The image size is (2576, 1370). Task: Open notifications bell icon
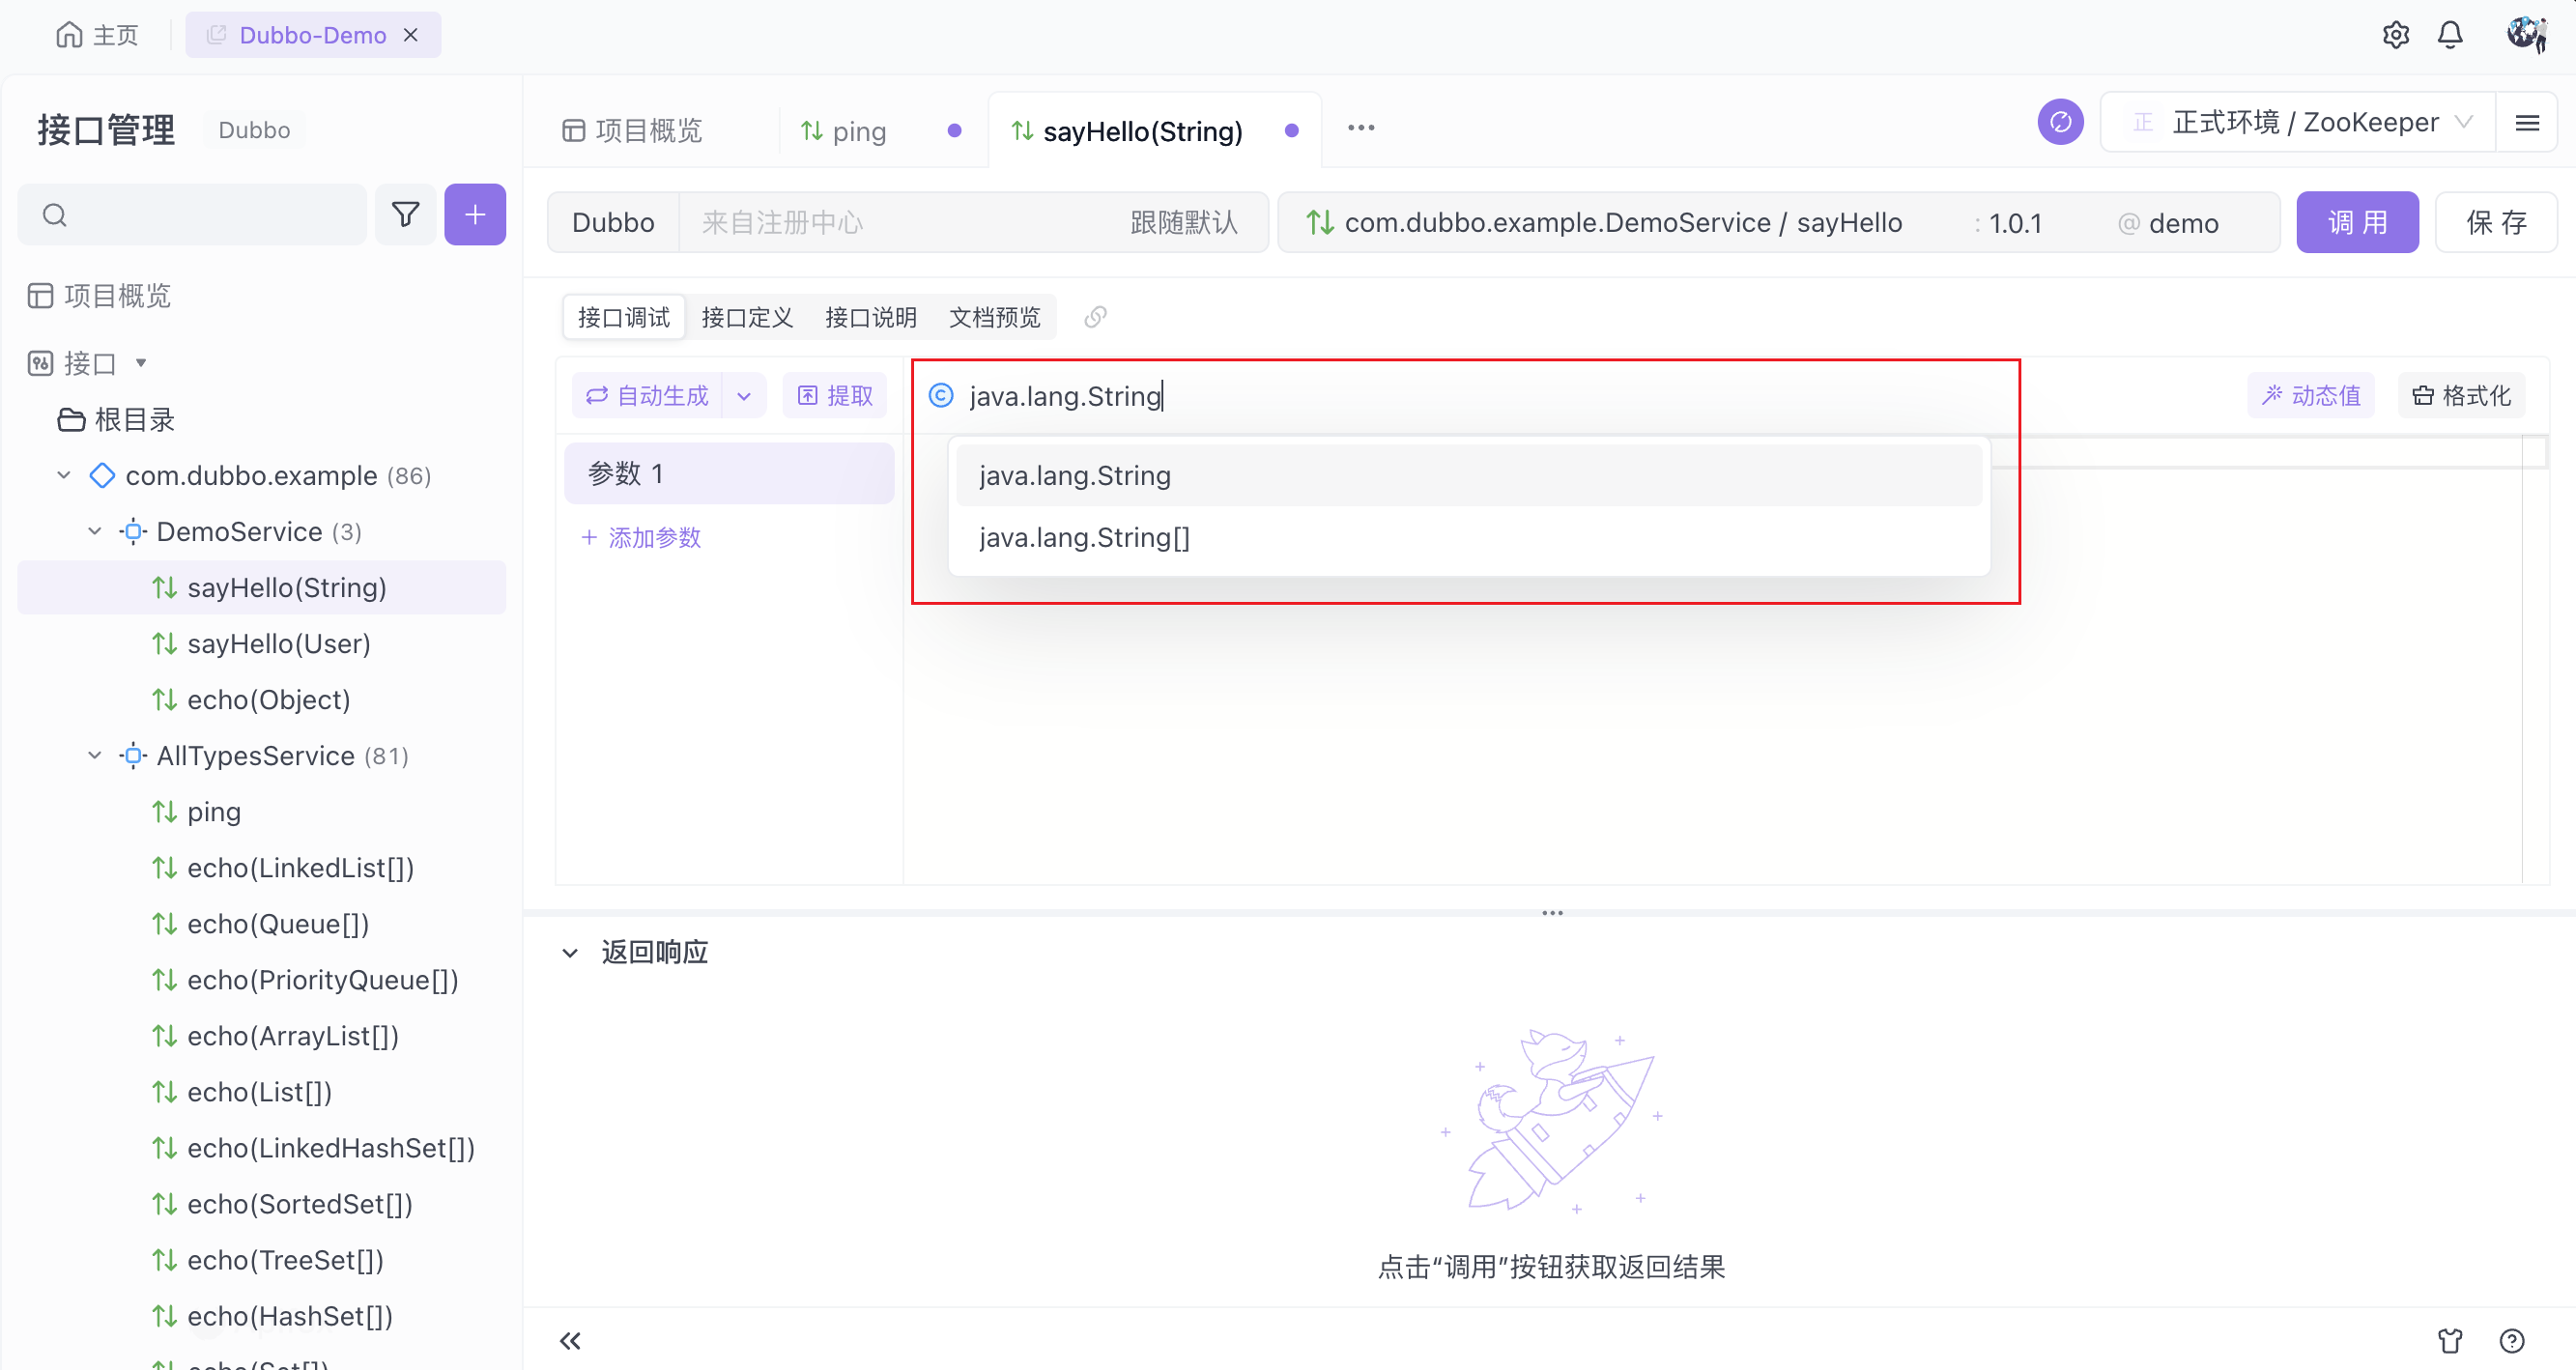[2449, 35]
